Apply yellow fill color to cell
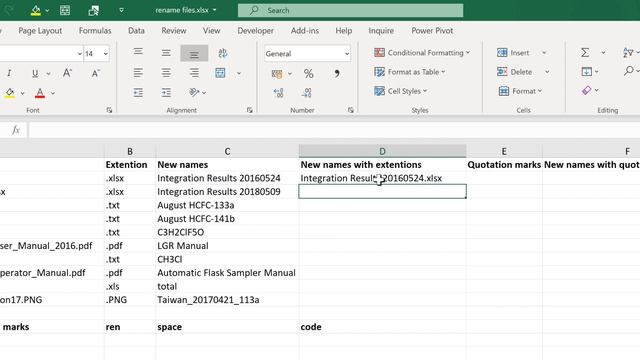640x360 pixels. click(x=10, y=93)
